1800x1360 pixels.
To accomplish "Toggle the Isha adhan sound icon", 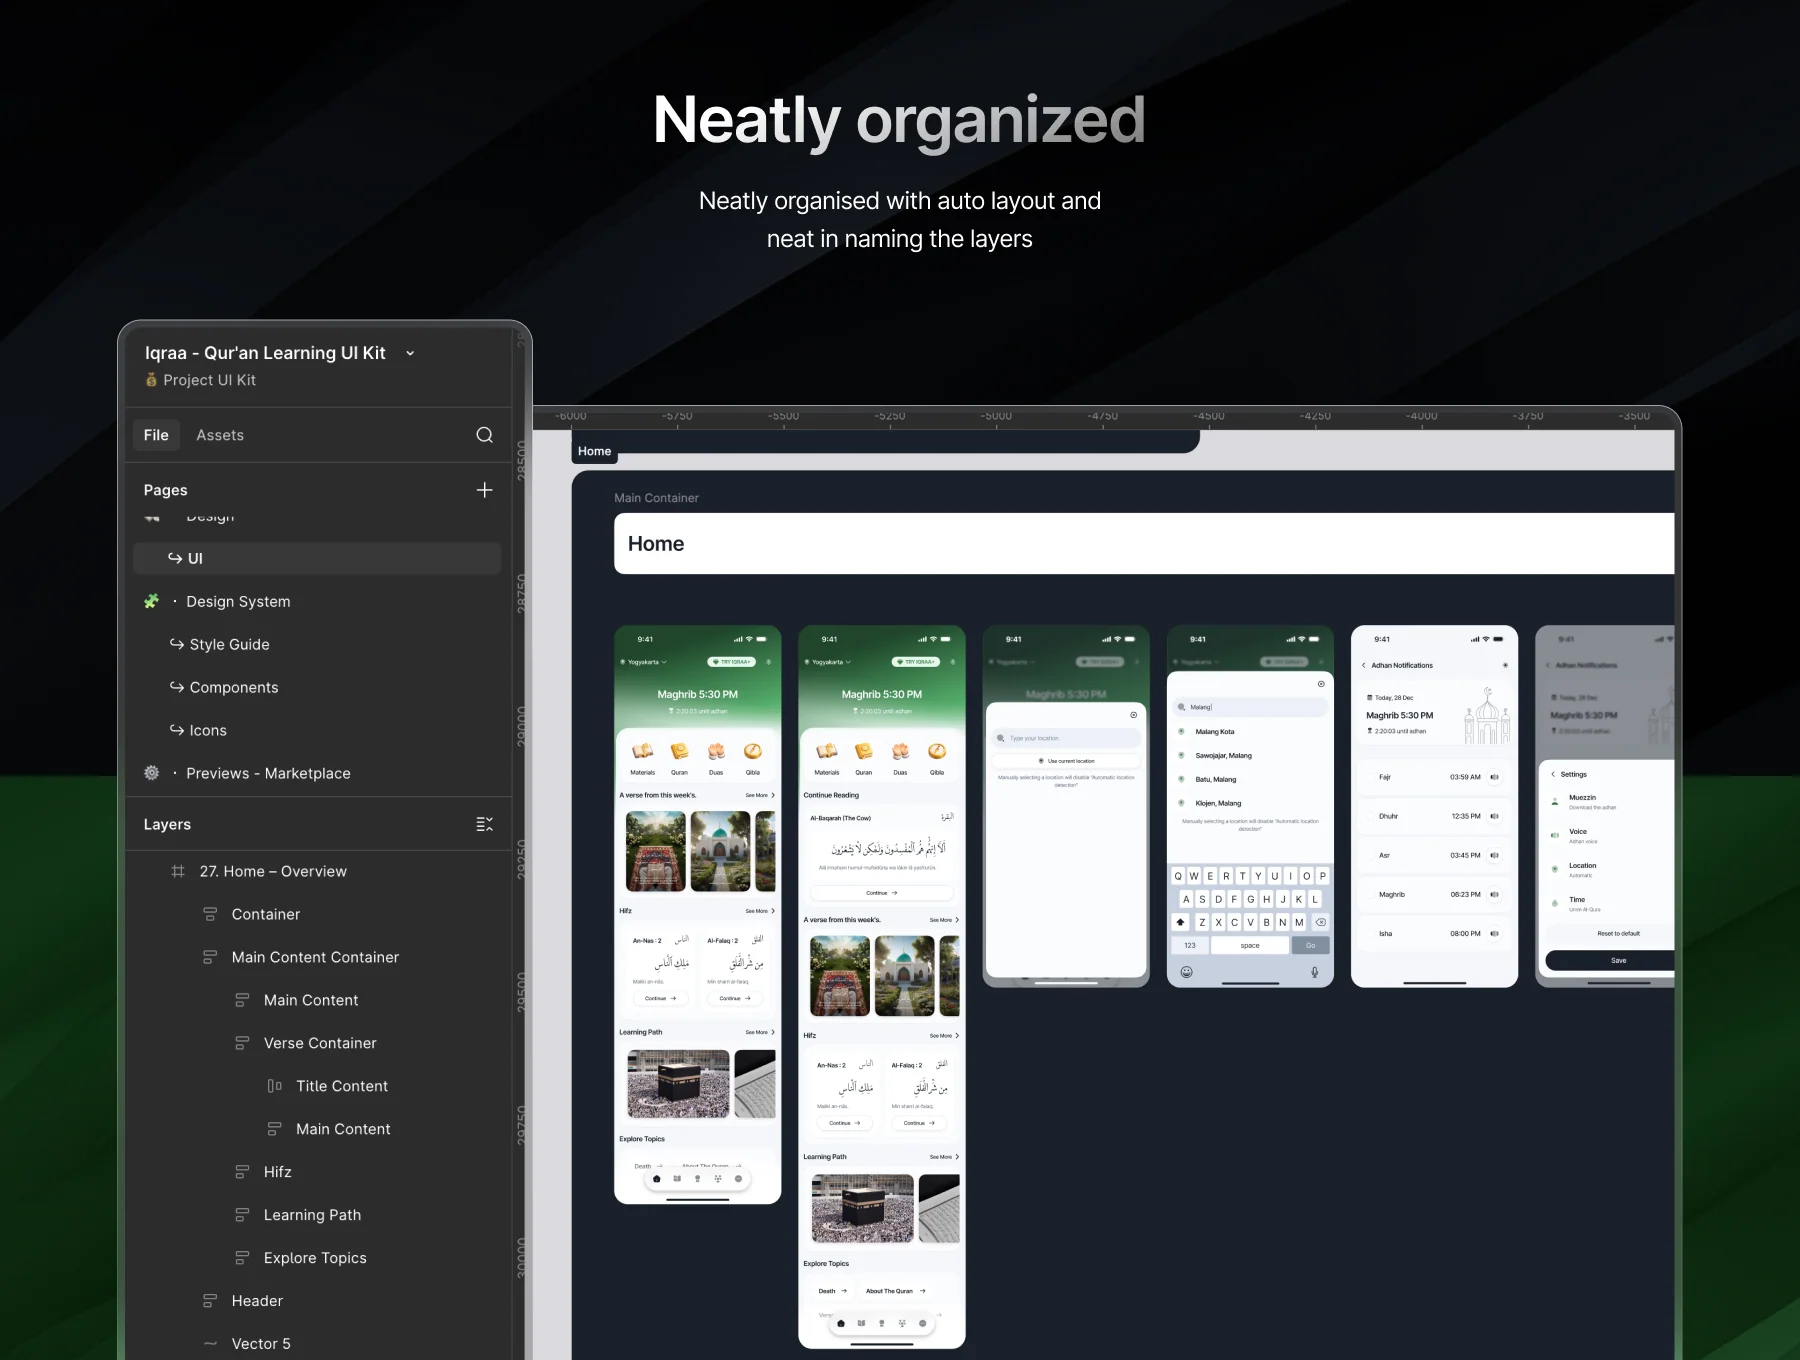I will (x=1494, y=934).
